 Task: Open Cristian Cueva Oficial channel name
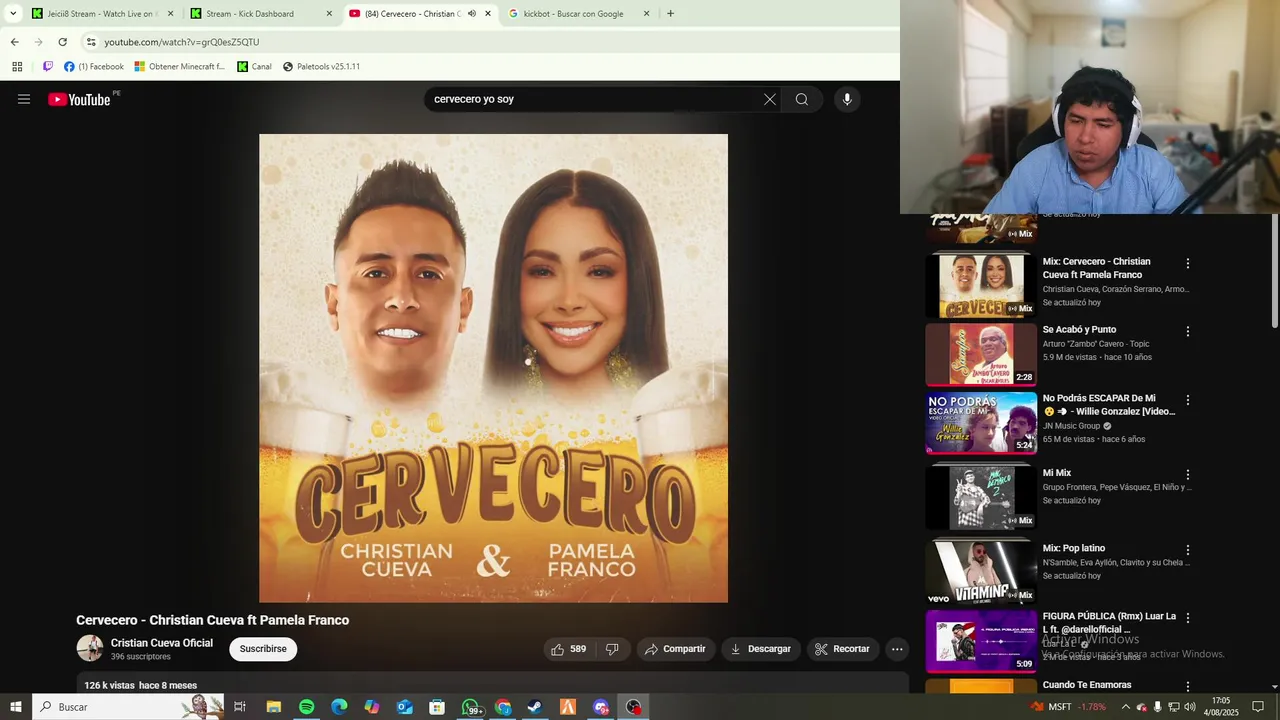(x=162, y=643)
